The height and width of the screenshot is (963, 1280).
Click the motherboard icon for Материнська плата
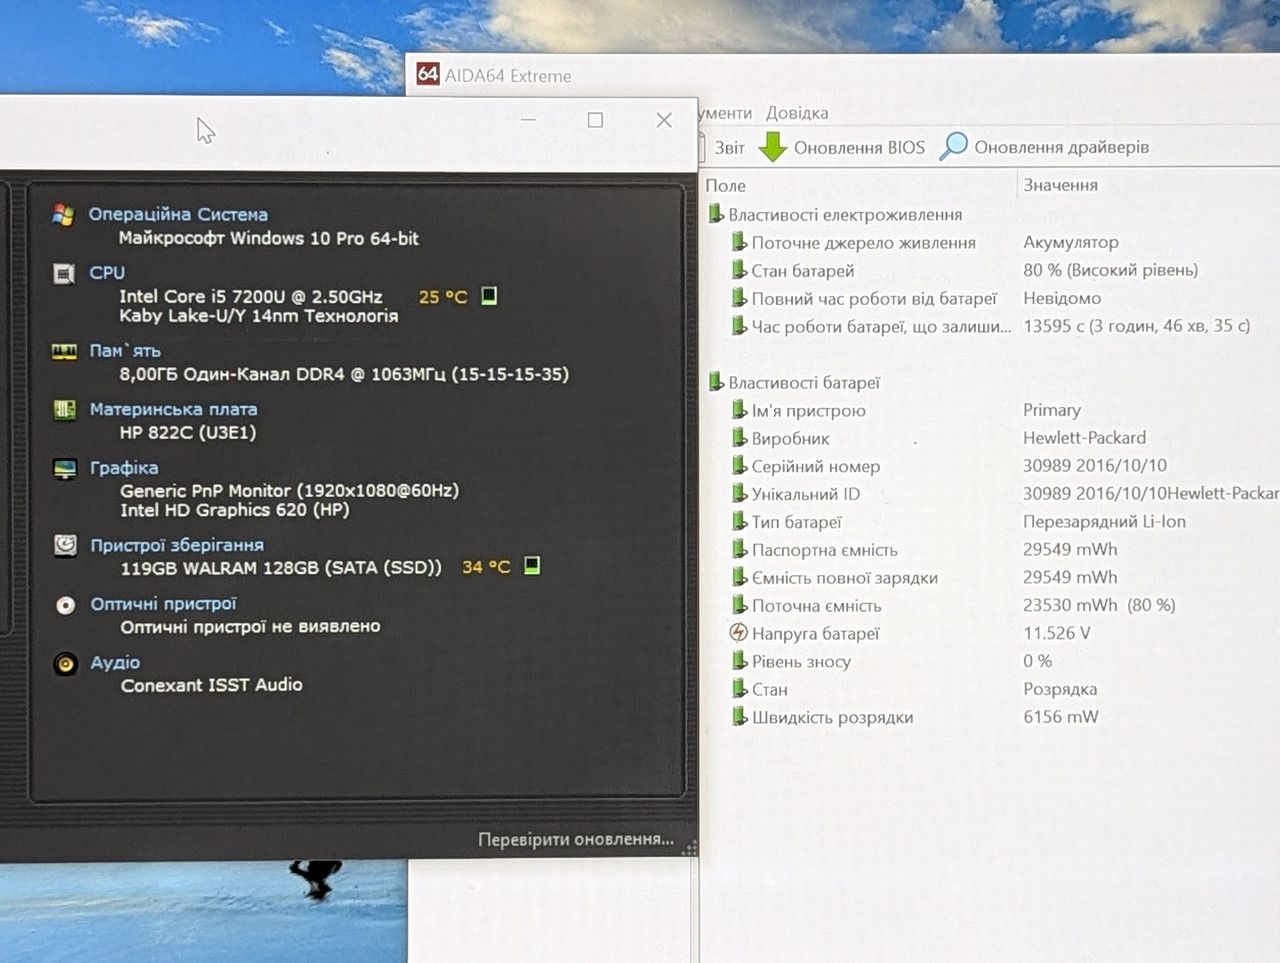pyautogui.click(x=64, y=410)
